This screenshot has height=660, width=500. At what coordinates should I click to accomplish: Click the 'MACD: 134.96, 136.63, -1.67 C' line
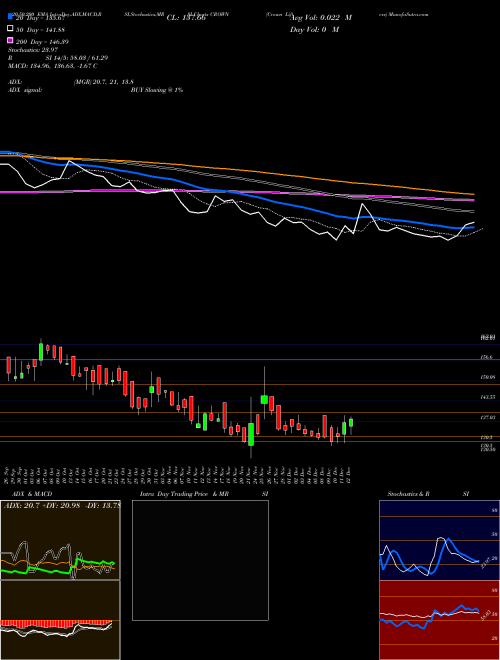tap(53, 66)
